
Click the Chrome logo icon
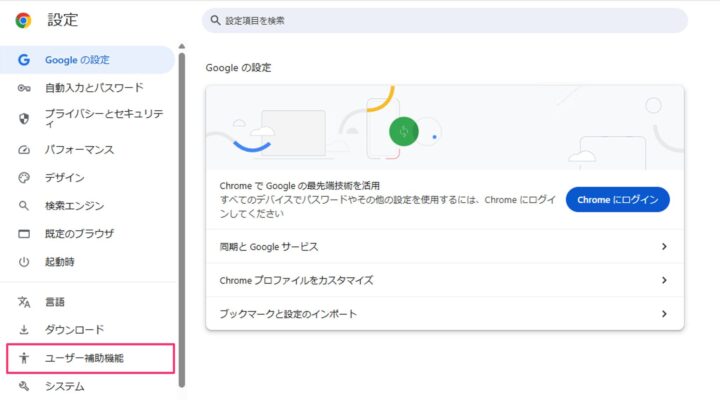[x=23, y=20]
